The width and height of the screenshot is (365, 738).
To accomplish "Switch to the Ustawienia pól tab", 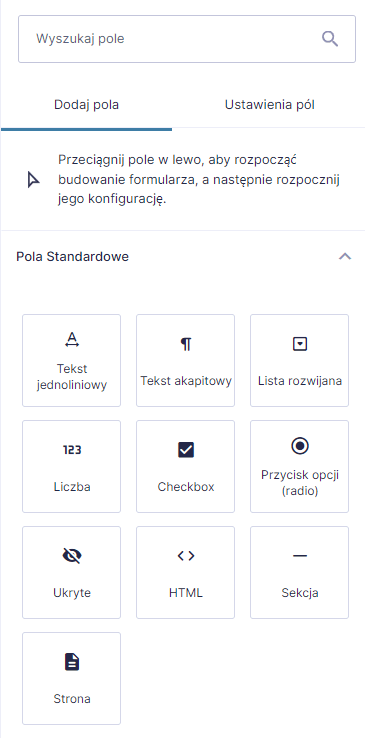I will pyautogui.click(x=270, y=104).
